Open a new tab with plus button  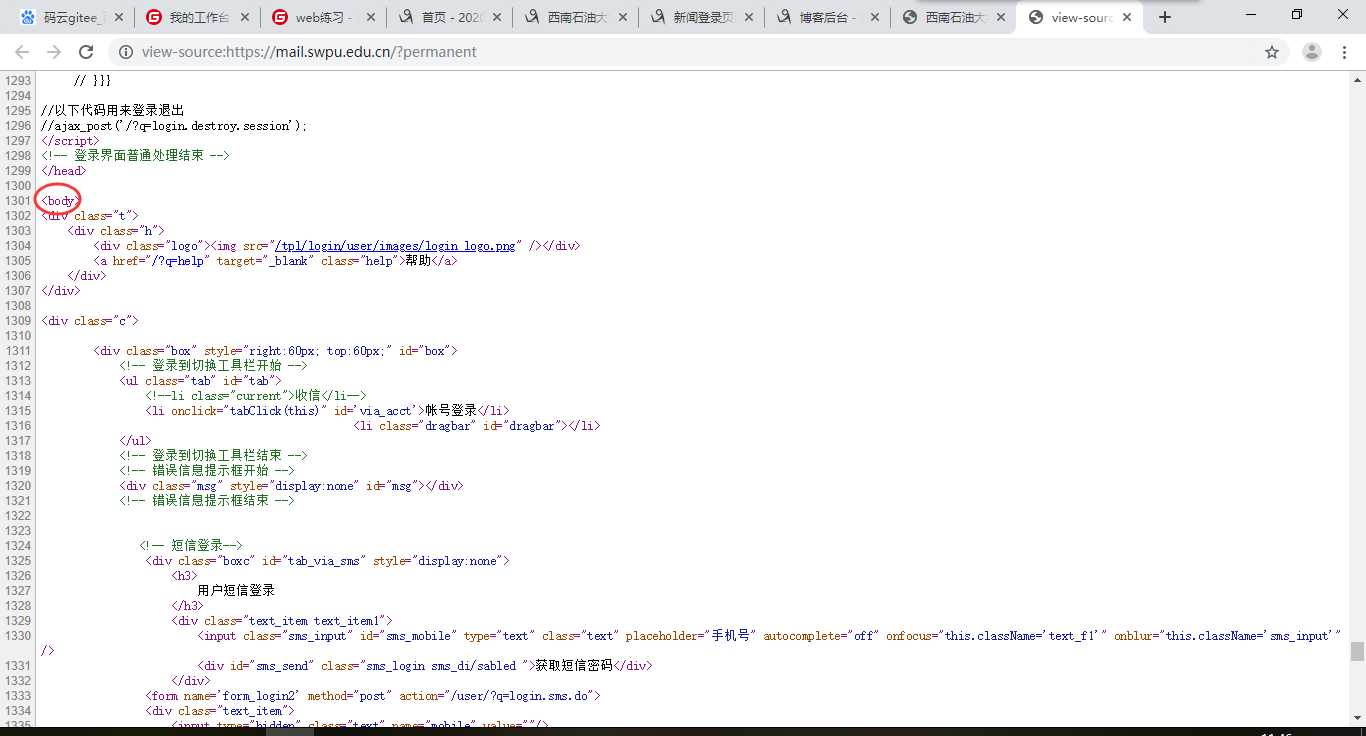tap(1164, 17)
